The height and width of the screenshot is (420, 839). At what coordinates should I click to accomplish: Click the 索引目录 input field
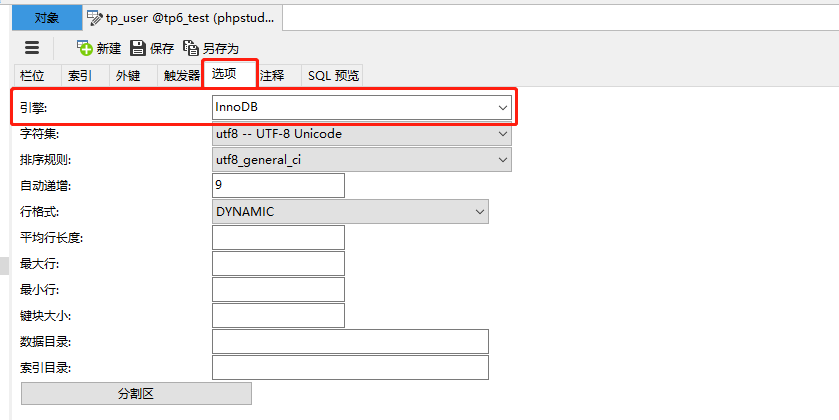350,368
